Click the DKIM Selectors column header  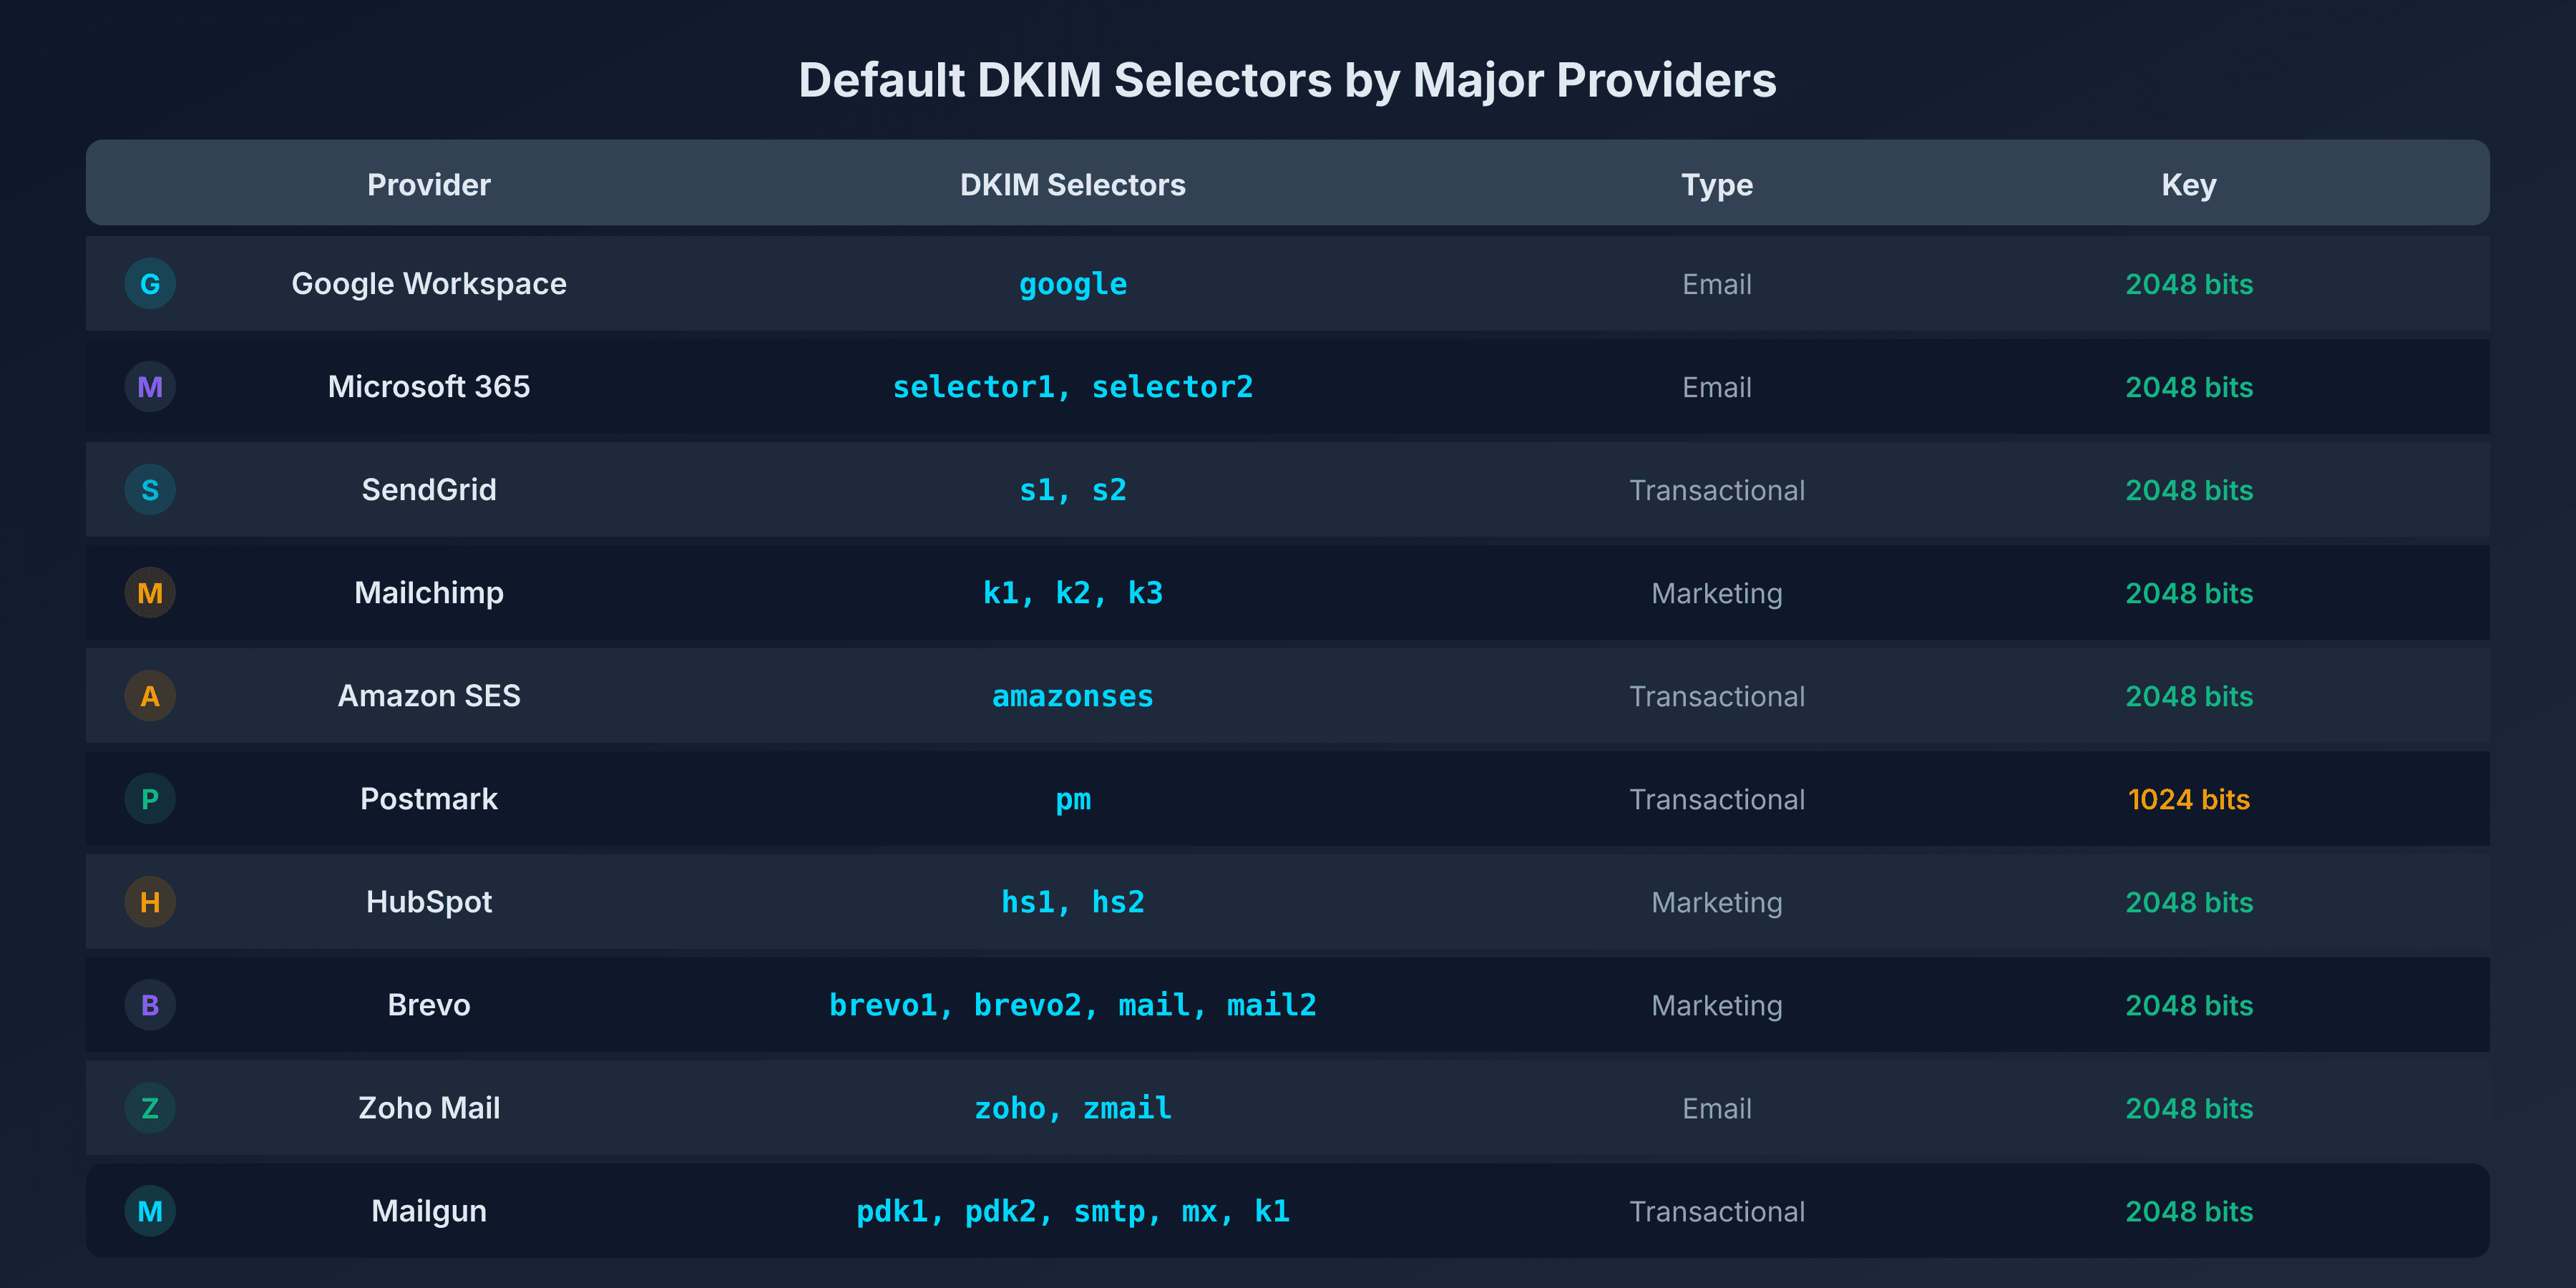click(1073, 185)
